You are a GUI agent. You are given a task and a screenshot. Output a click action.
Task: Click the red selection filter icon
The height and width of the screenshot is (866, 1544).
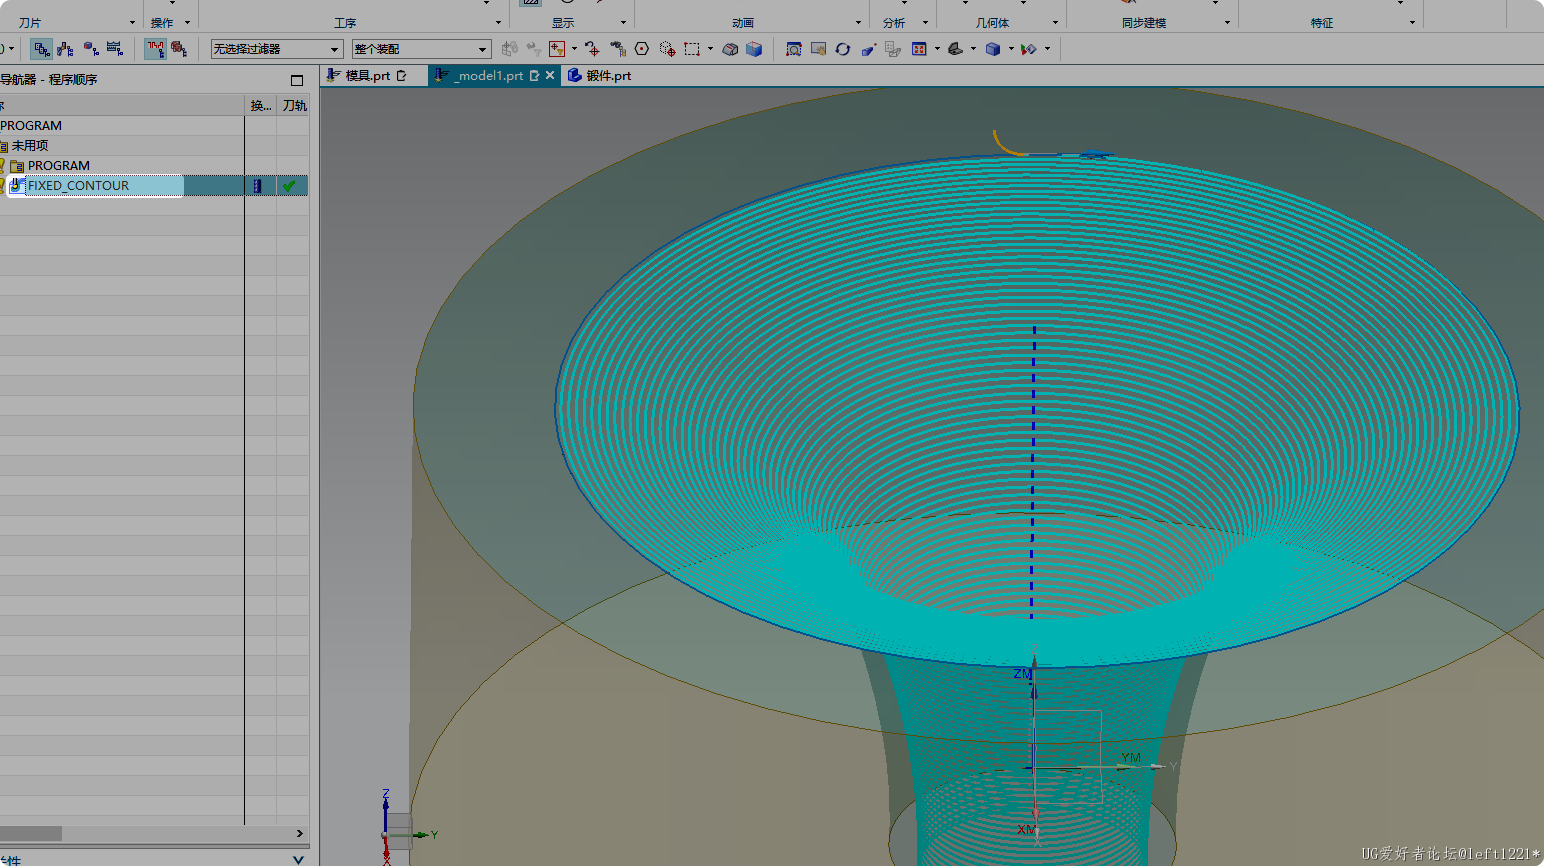557,49
